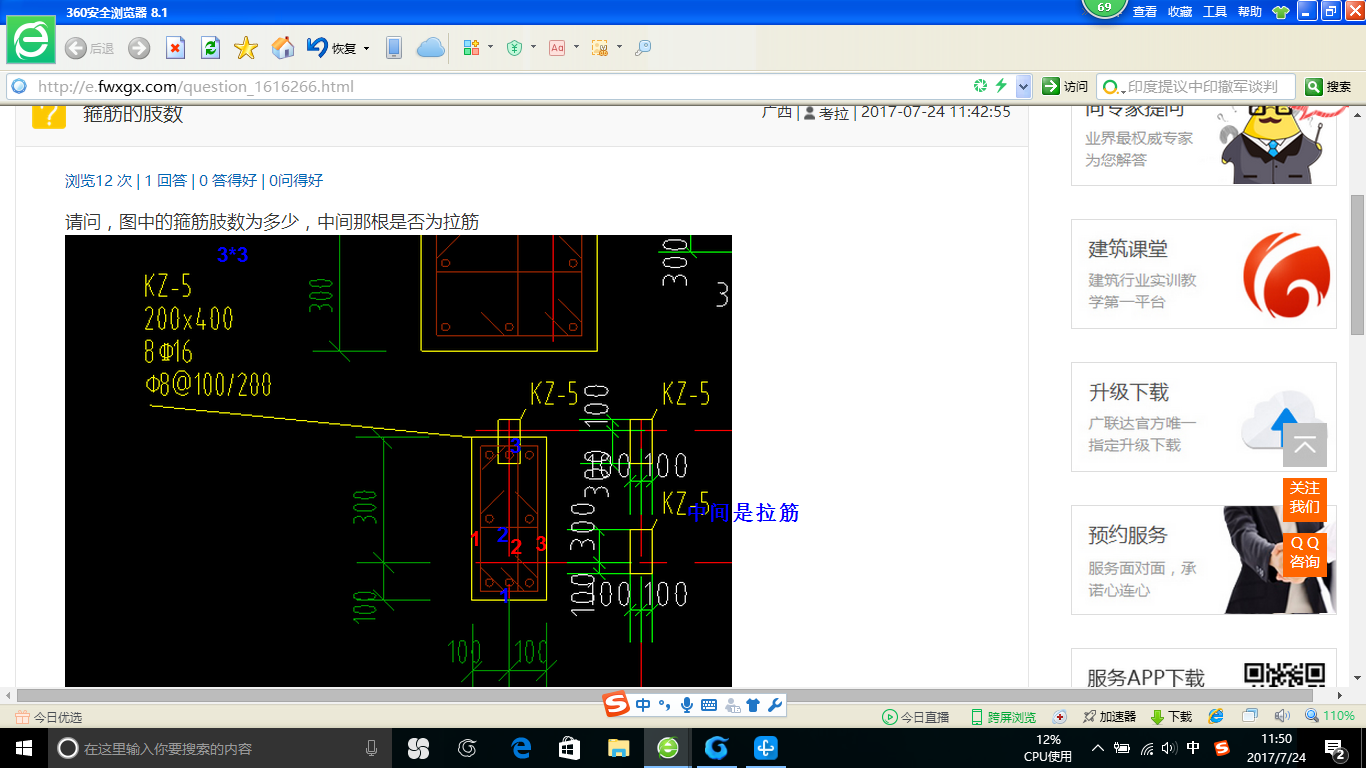Viewport: 1366px width, 768px height.
Task: Click the horizontal page scrollbar
Action: click(x=665, y=695)
